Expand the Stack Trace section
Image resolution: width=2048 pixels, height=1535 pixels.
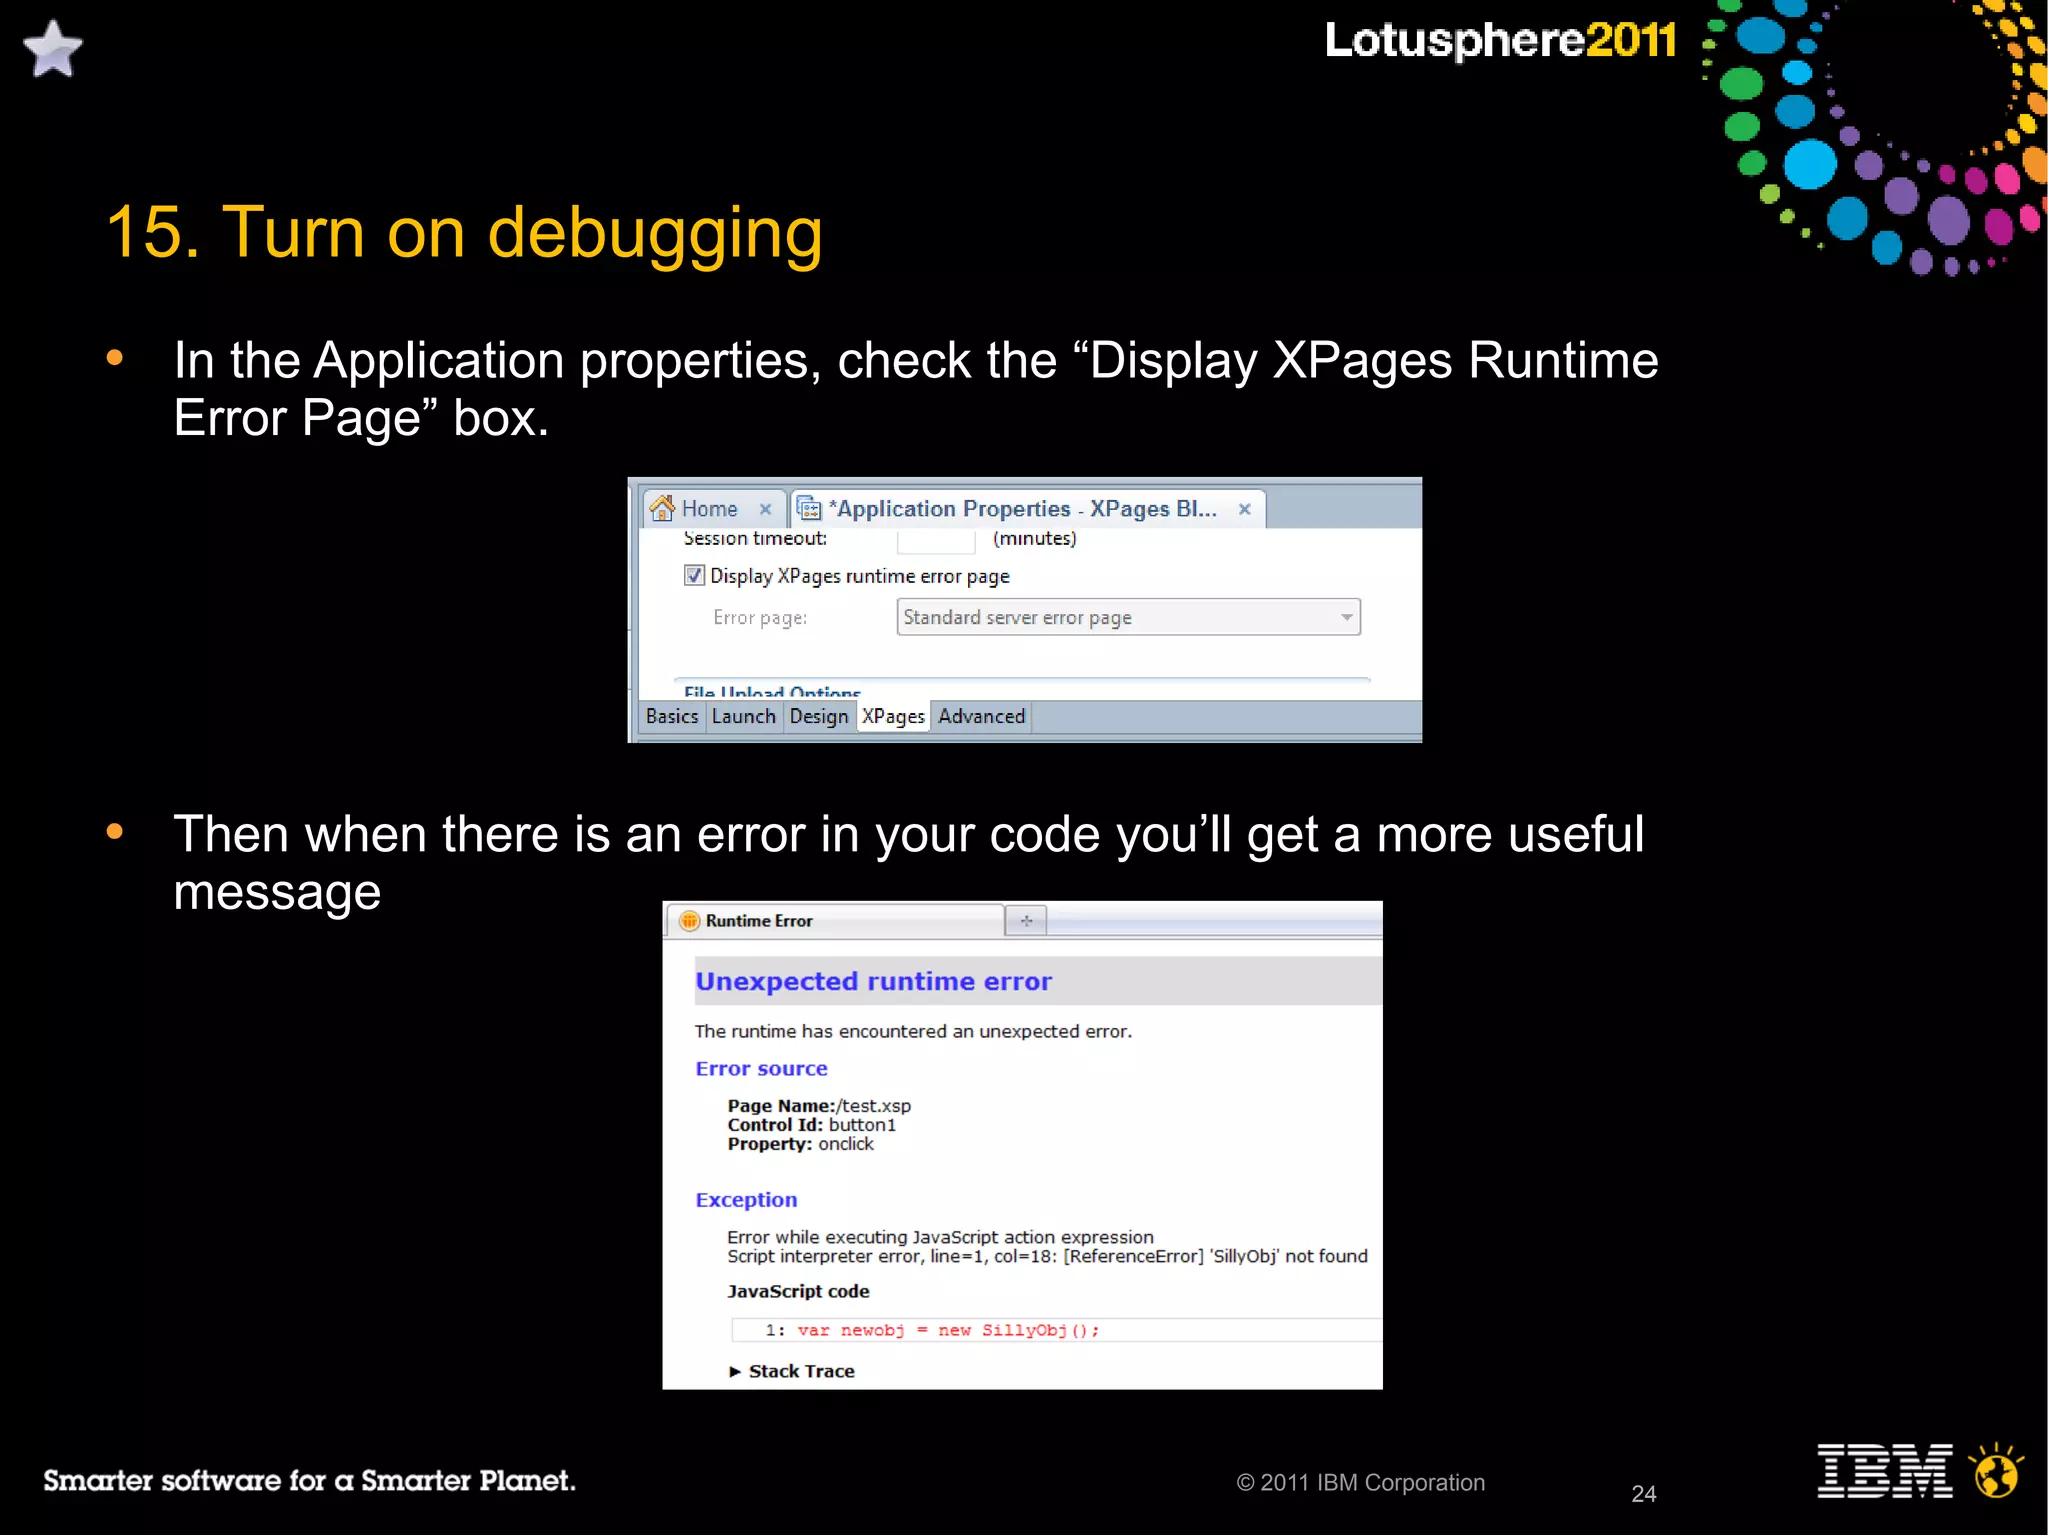tap(792, 1371)
